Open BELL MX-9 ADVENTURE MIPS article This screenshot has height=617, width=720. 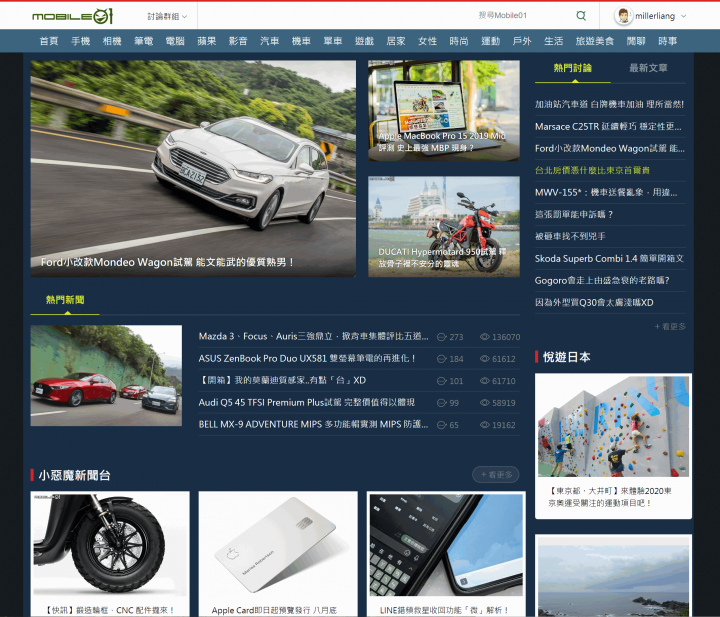[314, 425]
